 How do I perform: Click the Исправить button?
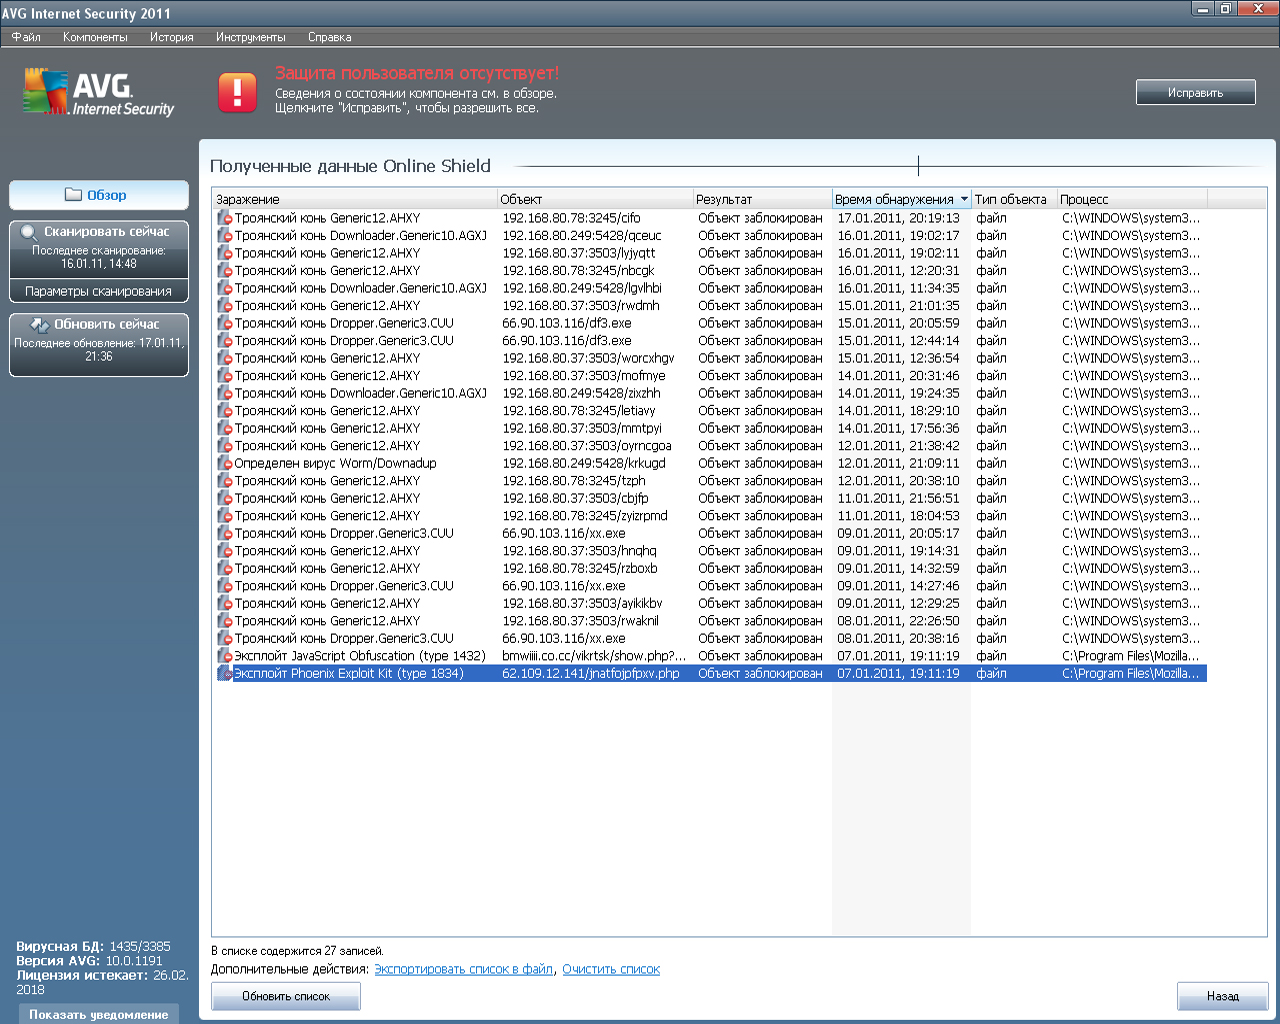[x=1195, y=92]
